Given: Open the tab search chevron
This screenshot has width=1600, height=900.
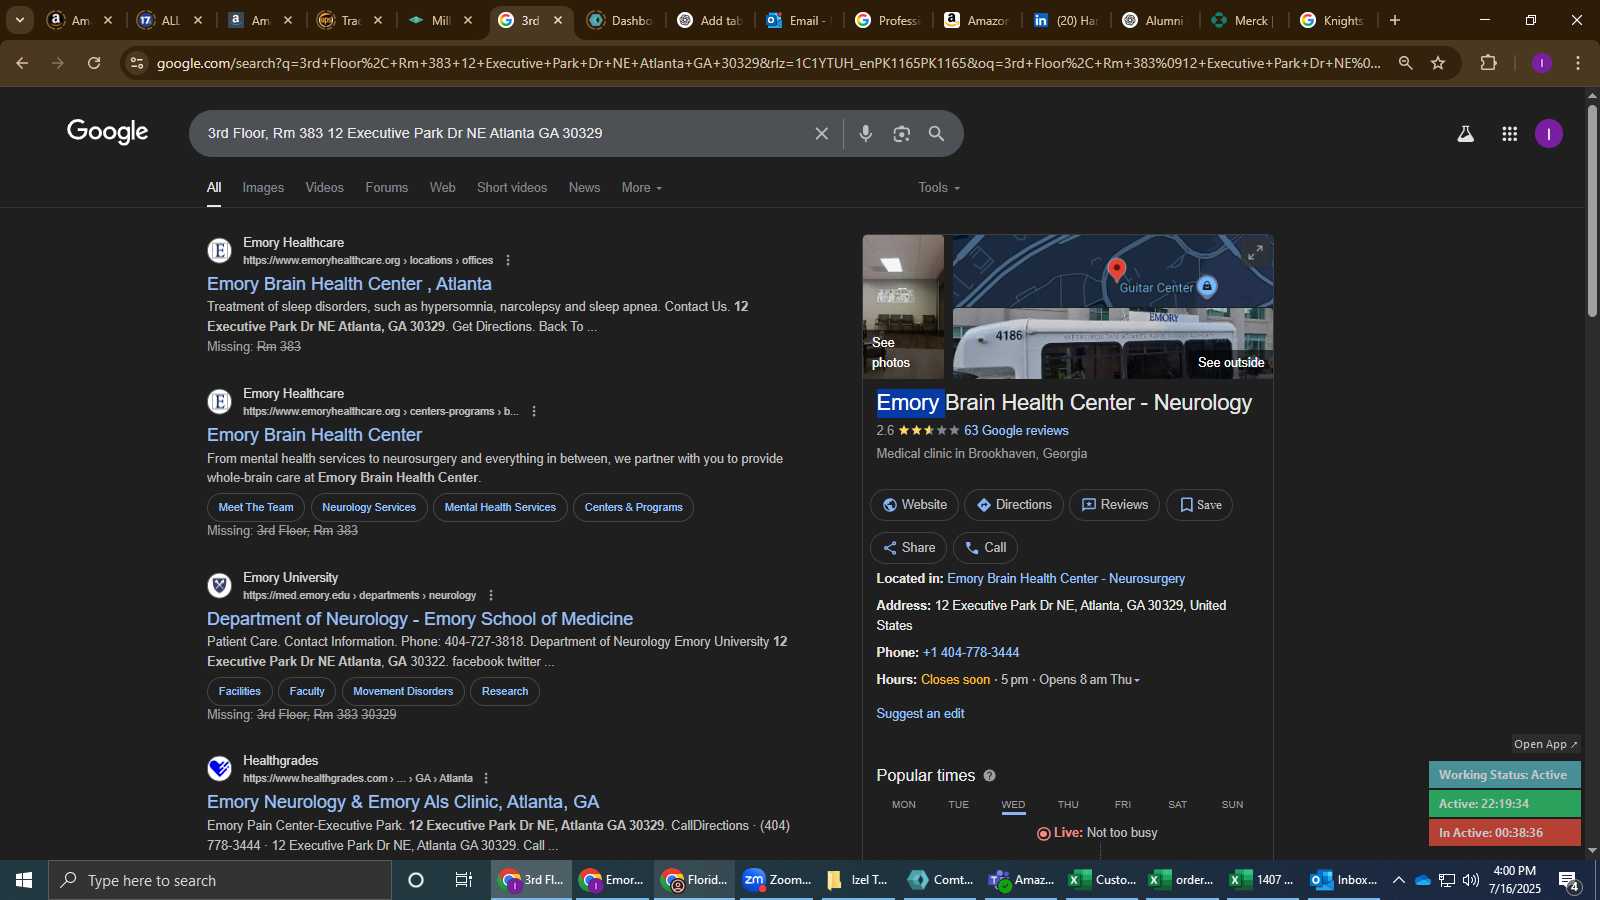Looking at the screenshot, I should pyautogui.click(x=20, y=20).
